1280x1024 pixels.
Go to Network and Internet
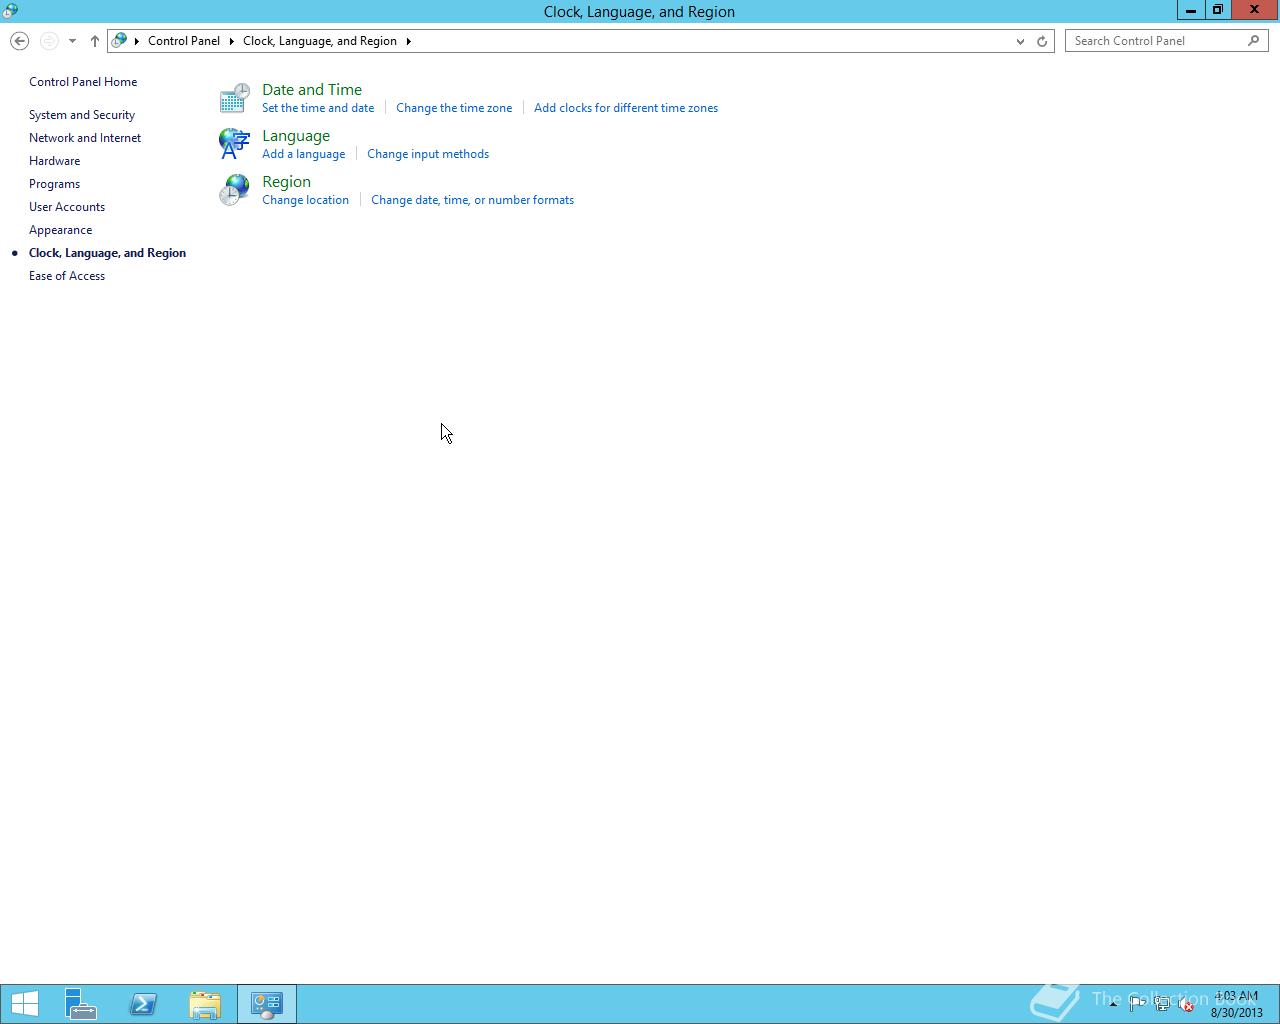85,138
